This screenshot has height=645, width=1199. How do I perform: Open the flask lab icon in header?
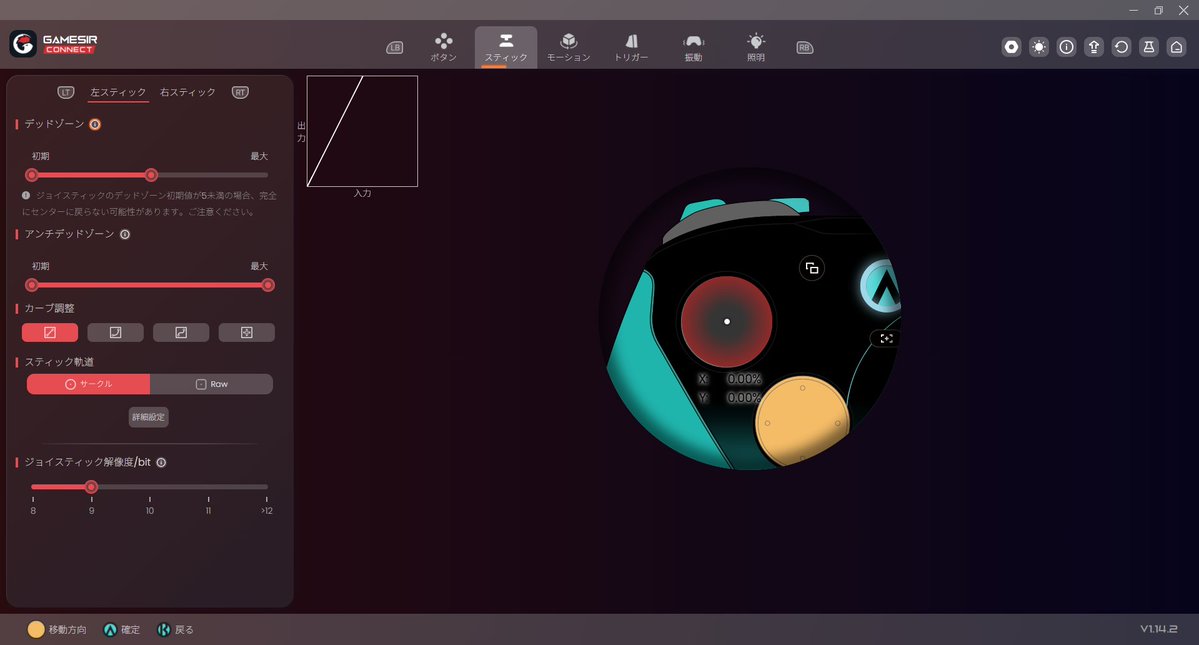point(1149,47)
